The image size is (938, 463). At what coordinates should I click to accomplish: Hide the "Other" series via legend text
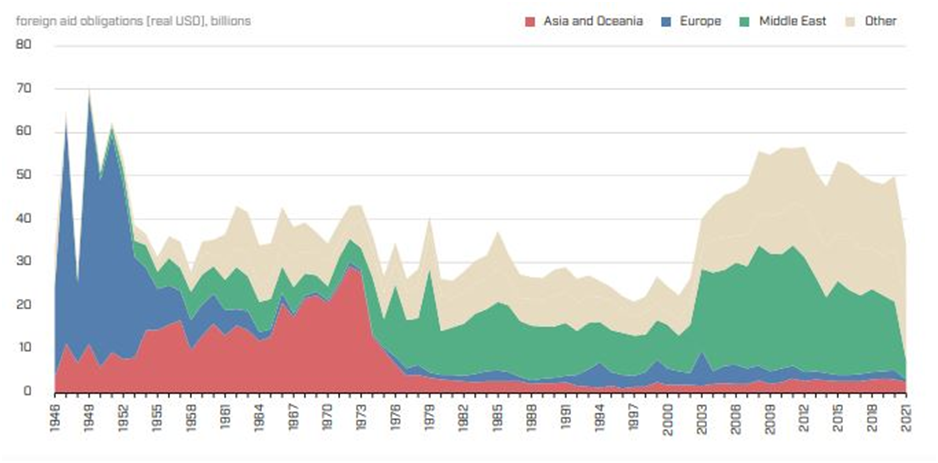pos(880,21)
